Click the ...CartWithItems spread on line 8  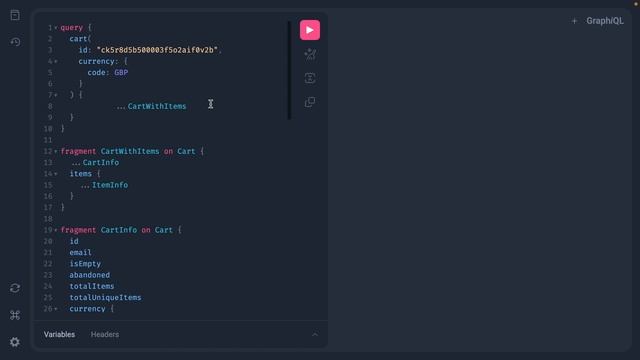click(151, 106)
